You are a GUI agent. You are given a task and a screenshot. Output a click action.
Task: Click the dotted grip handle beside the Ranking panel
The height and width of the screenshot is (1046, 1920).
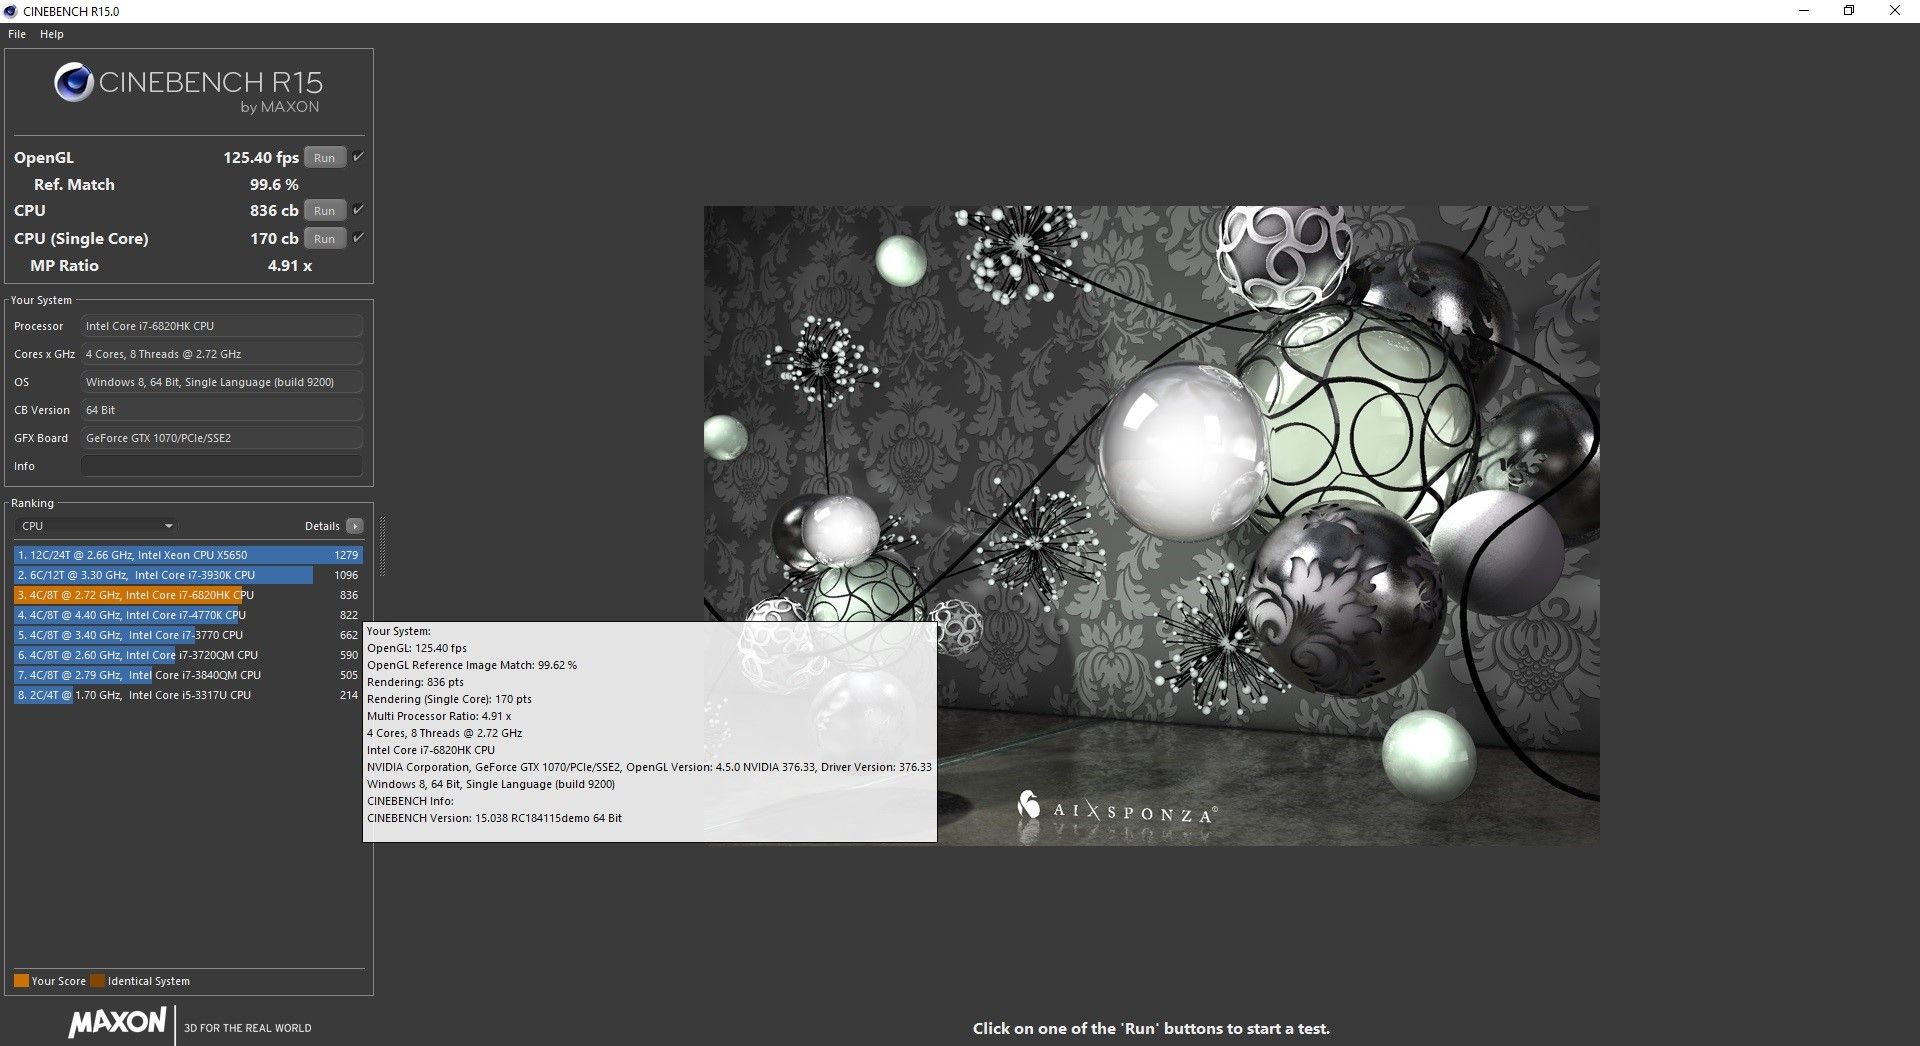tap(381, 547)
